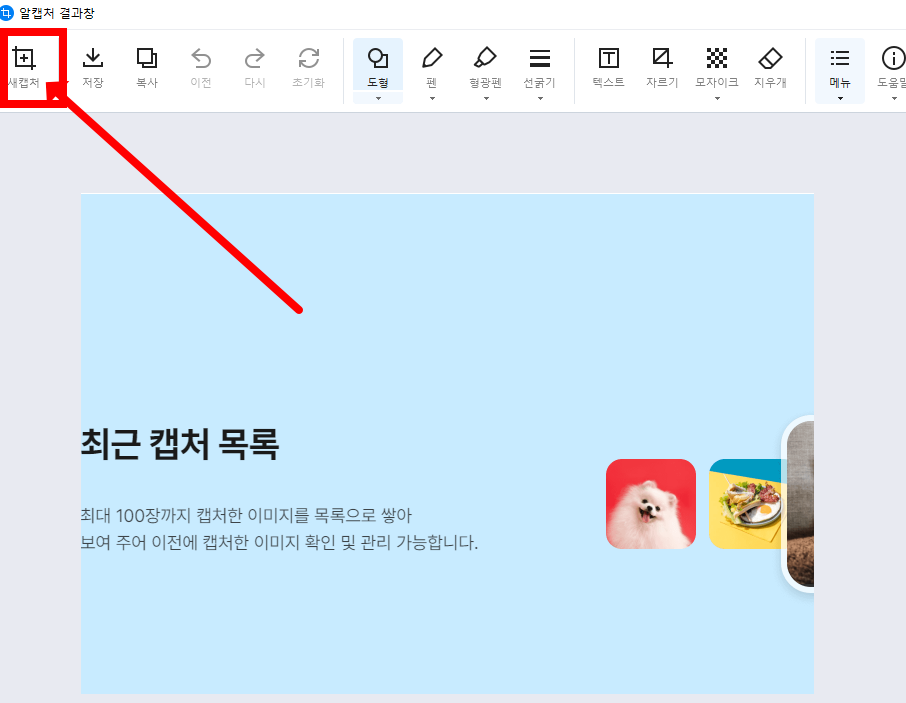This screenshot has width=906, height=703.
Task: Open the 선굵기 line thickness selector
Action: 540,60
